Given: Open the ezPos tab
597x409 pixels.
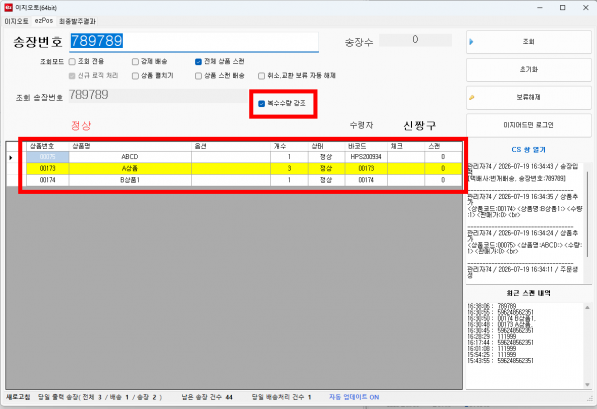Looking at the screenshot, I should click(x=44, y=21).
